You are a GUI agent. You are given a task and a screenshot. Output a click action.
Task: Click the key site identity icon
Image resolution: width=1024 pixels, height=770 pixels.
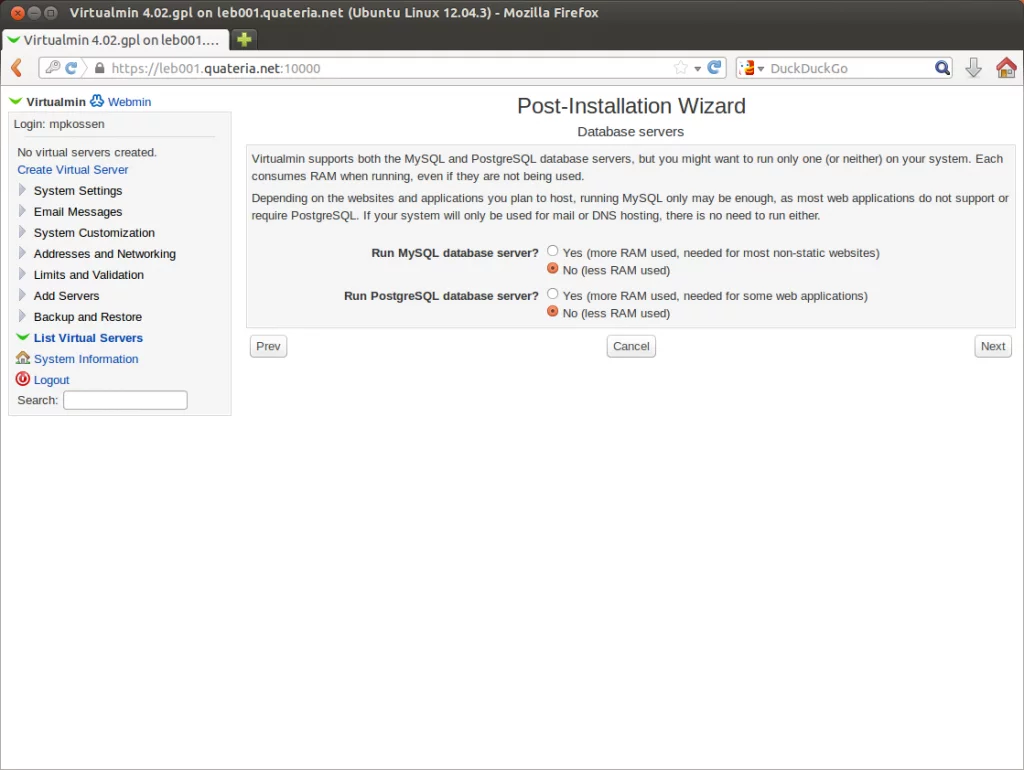pos(54,67)
